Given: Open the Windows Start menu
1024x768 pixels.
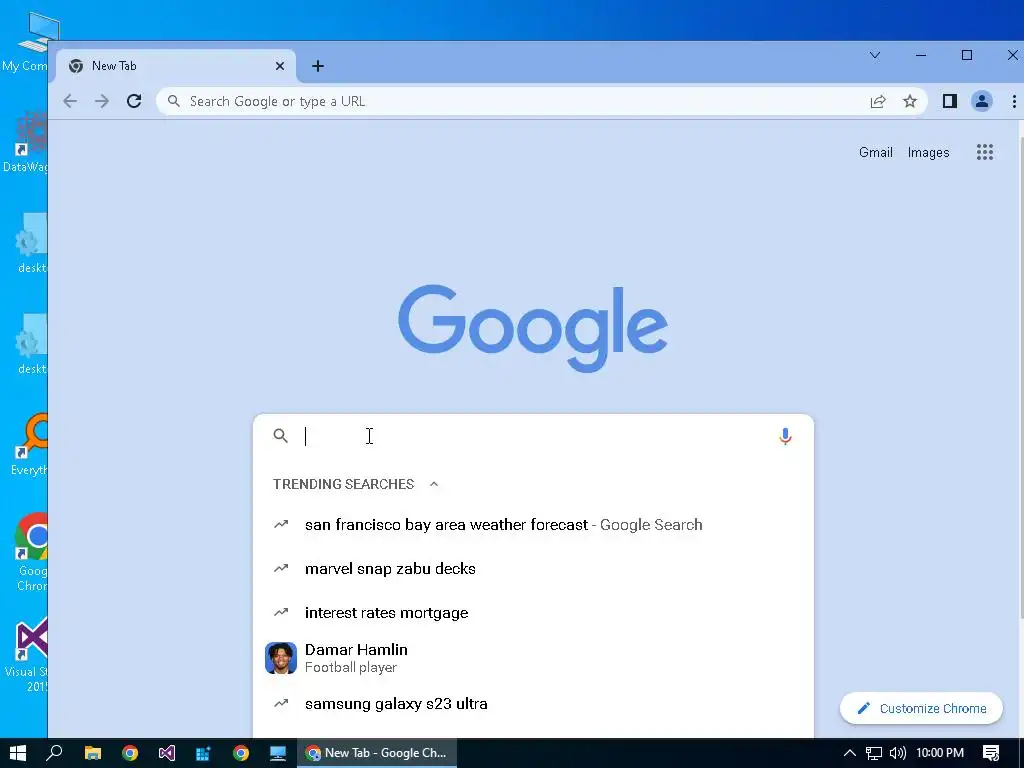Looking at the screenshot, I should pyautogui.click(x=18, y=753).
